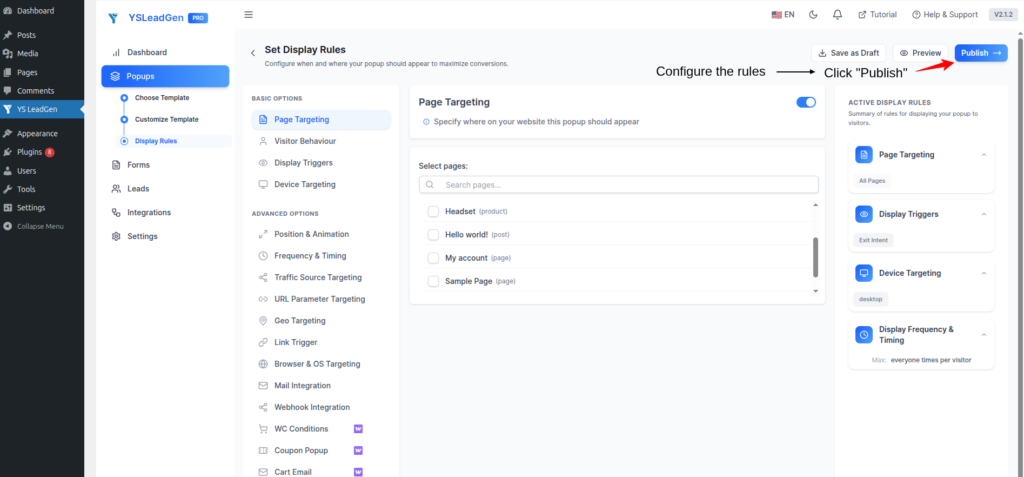The height and width of the screenshot is (477, 1024).
Task: Open the Tutorial link
Action: coord(877,14)
